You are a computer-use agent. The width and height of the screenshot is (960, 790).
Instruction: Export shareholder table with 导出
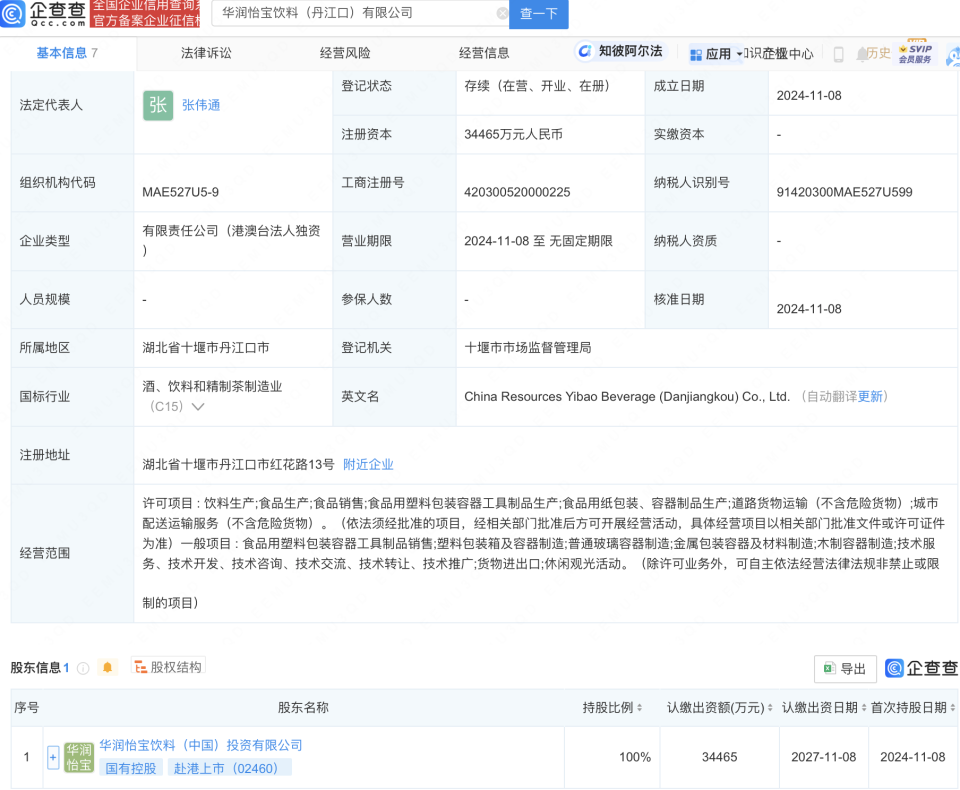click(845, 669)
